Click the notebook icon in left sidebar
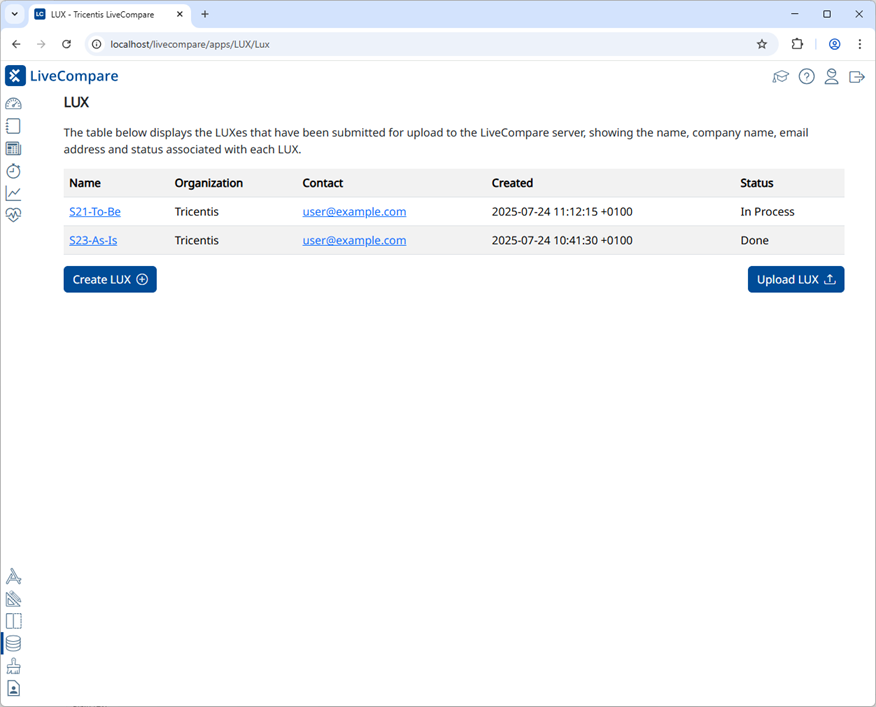Image resolution: width=876 pixels, height=707 pixels. point(13,126)
